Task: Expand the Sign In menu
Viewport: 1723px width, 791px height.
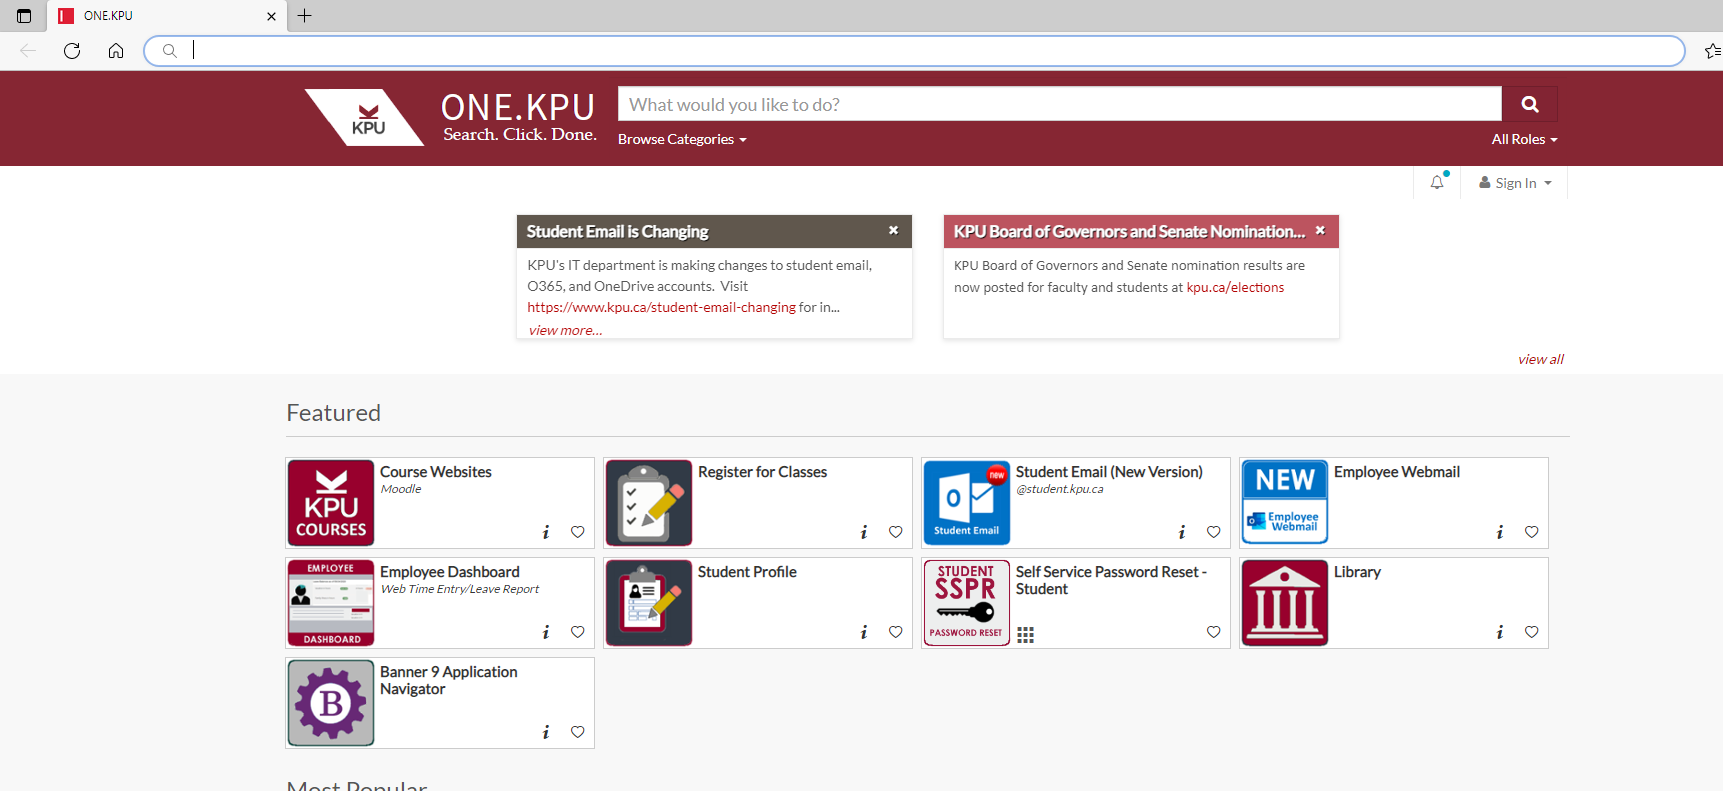Action: tap(1516, 183)
